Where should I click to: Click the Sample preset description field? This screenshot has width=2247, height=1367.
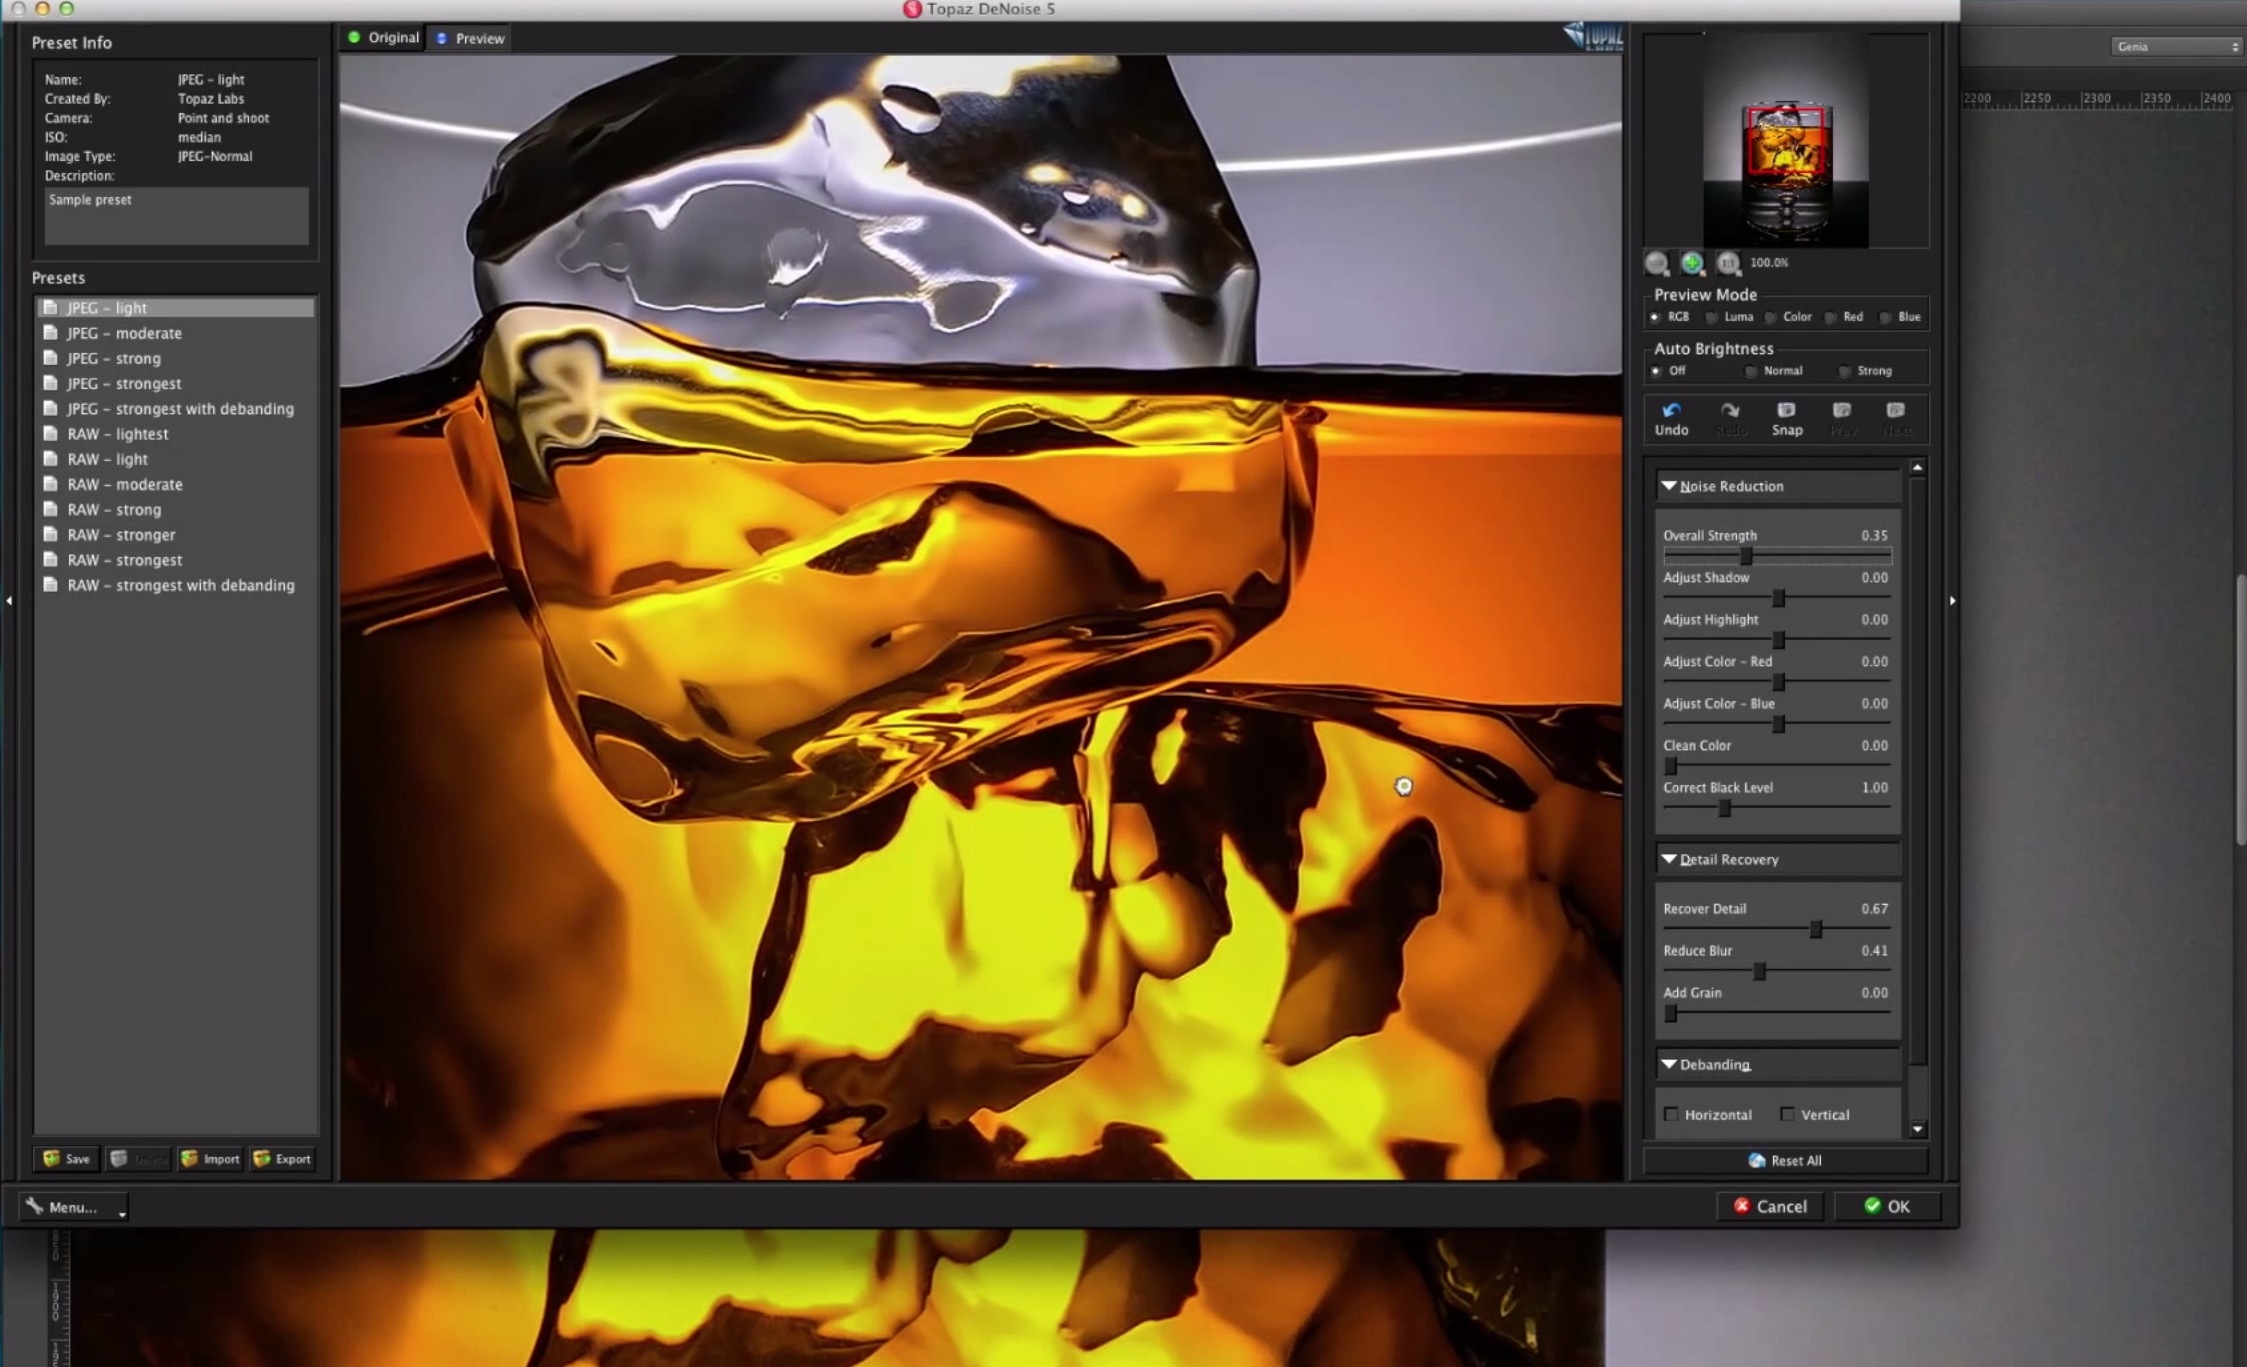(x=176, y=215)
